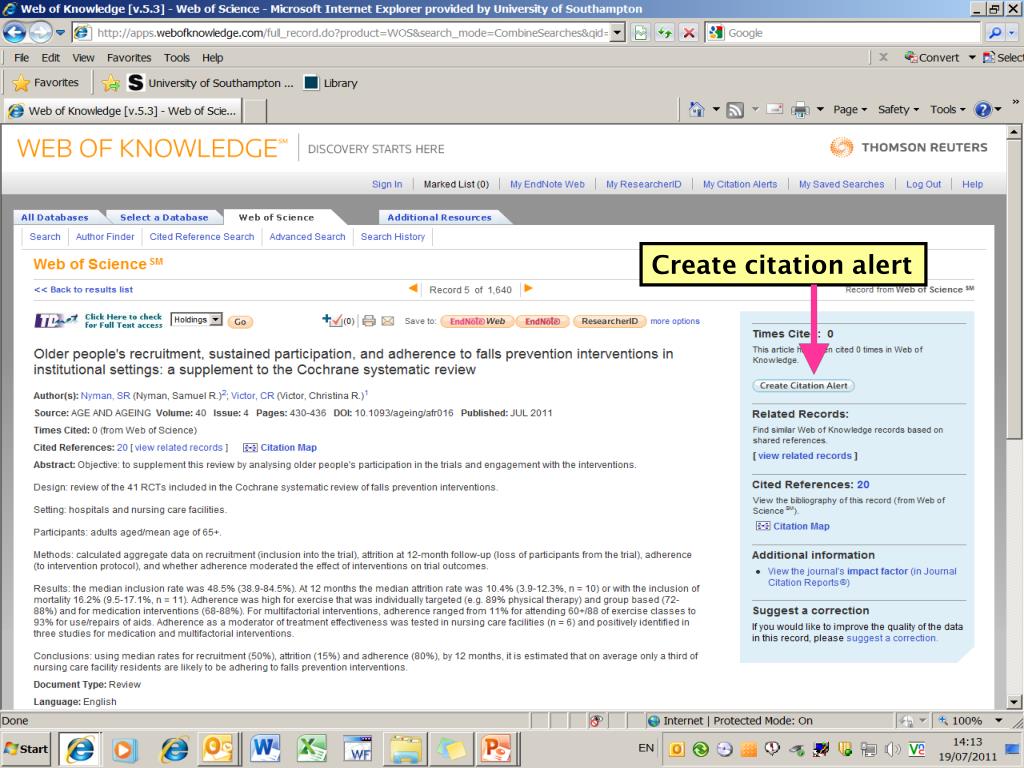Click the RSS feeds icon
Image resolution: width=1024 pixels, height=768 pixels.
click(x=735, y=110)
